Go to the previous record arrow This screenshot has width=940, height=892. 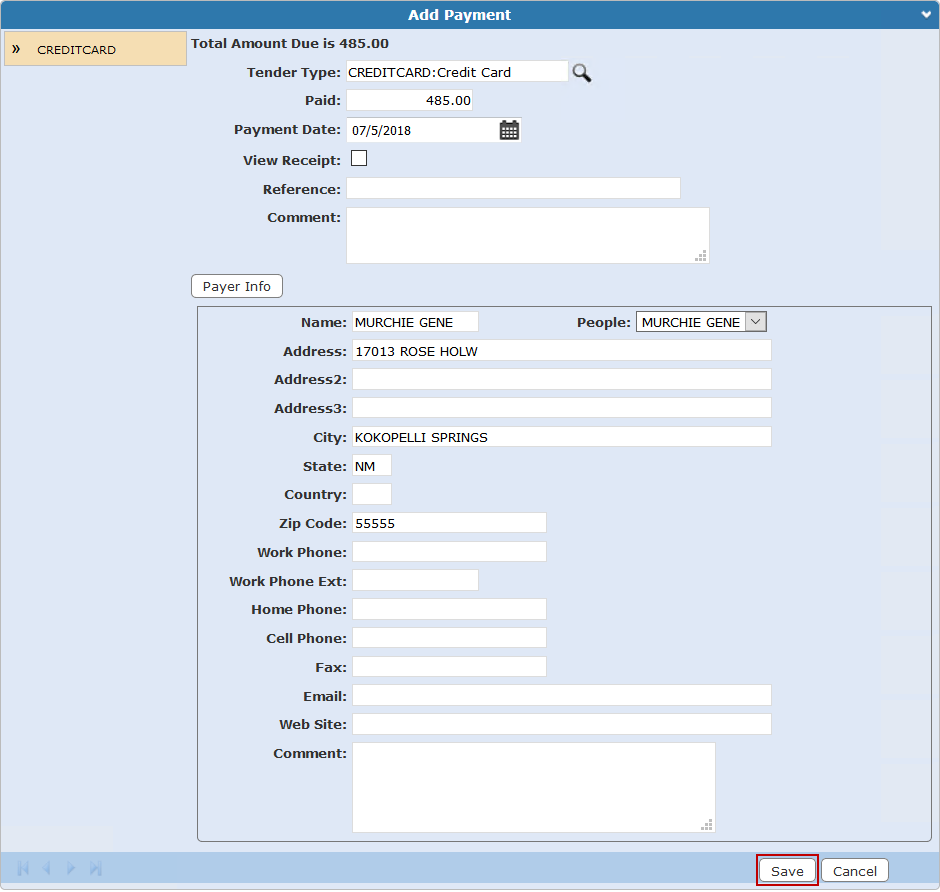[x=46, y=868]
